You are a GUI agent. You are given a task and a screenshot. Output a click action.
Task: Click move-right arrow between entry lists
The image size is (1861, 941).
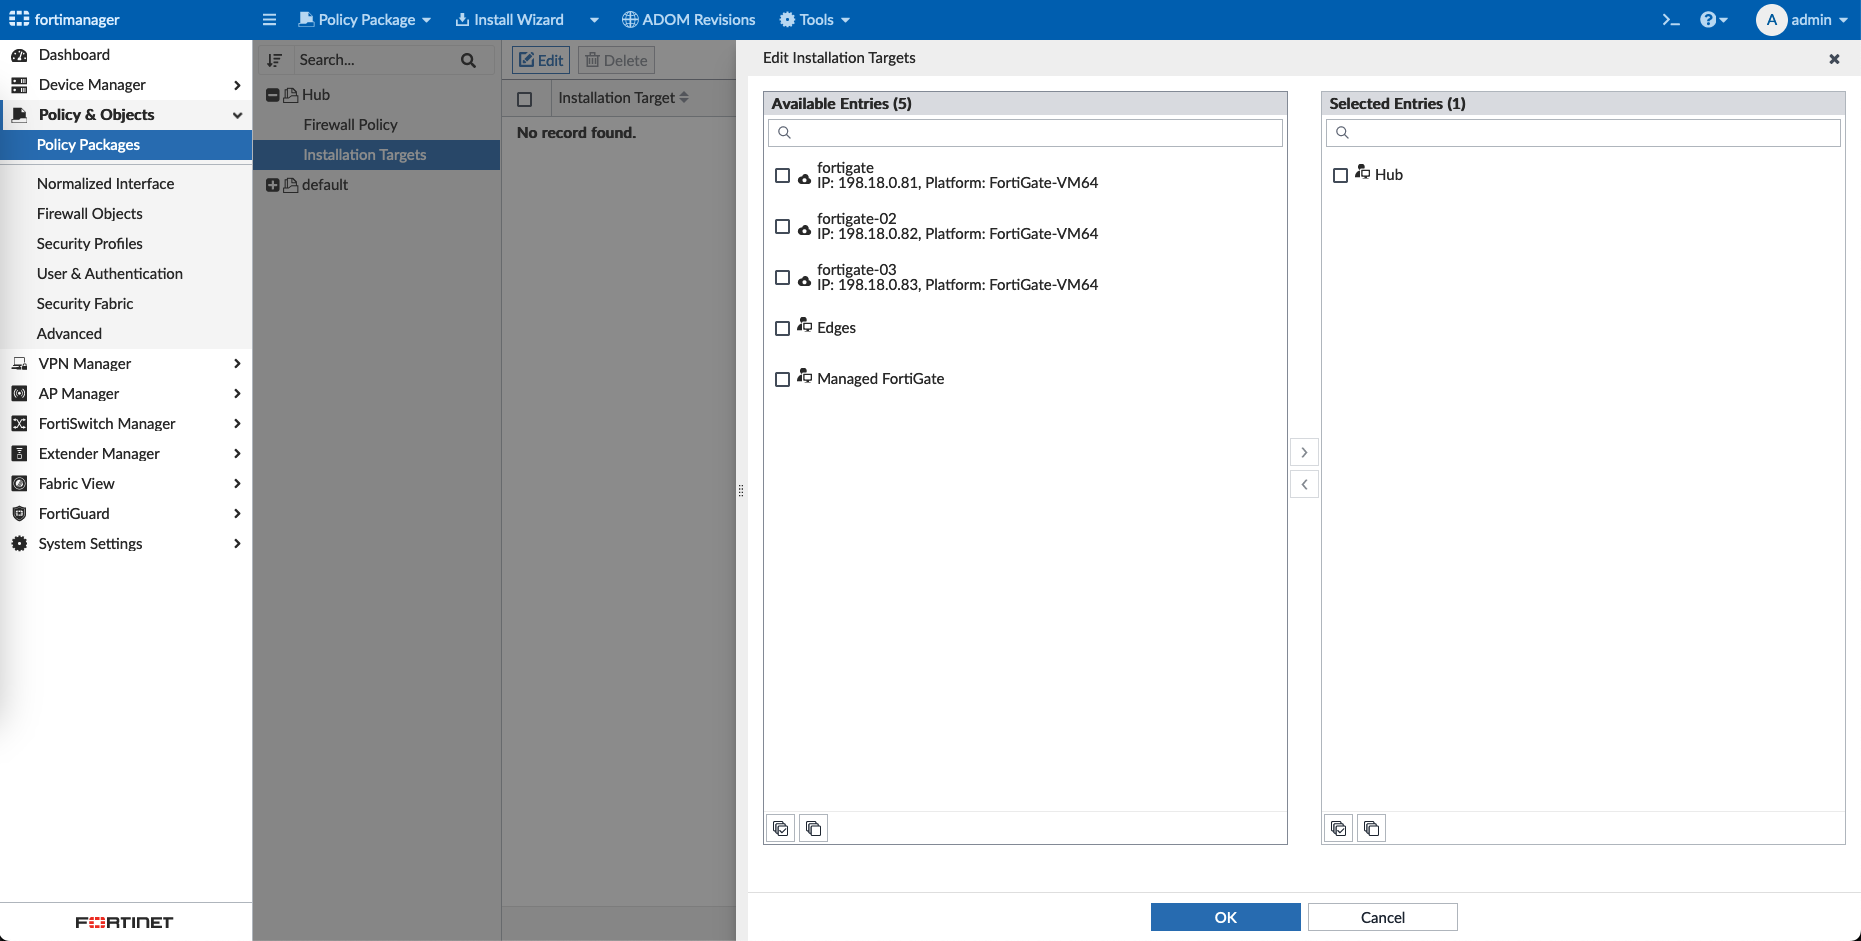(1304, 453)
